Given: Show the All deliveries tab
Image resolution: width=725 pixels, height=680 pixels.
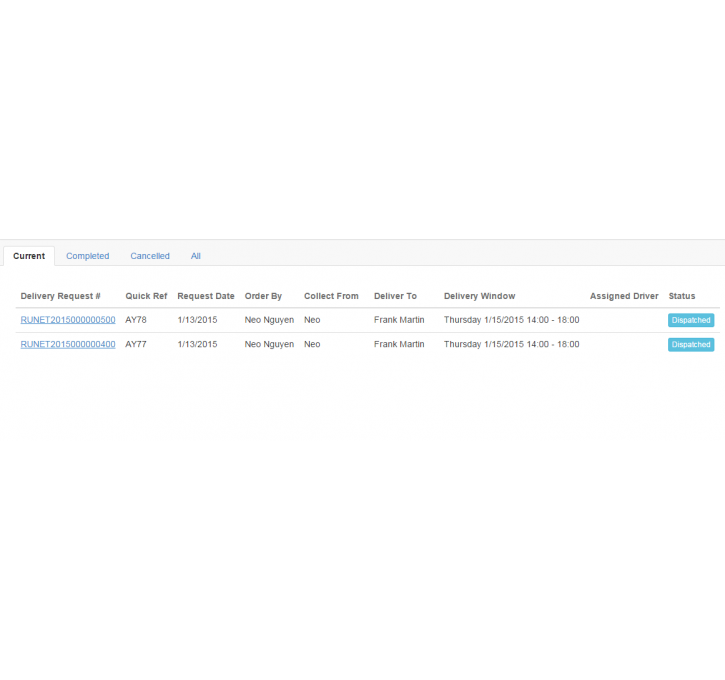Looking at the screenshot, I should coord(196,256).
